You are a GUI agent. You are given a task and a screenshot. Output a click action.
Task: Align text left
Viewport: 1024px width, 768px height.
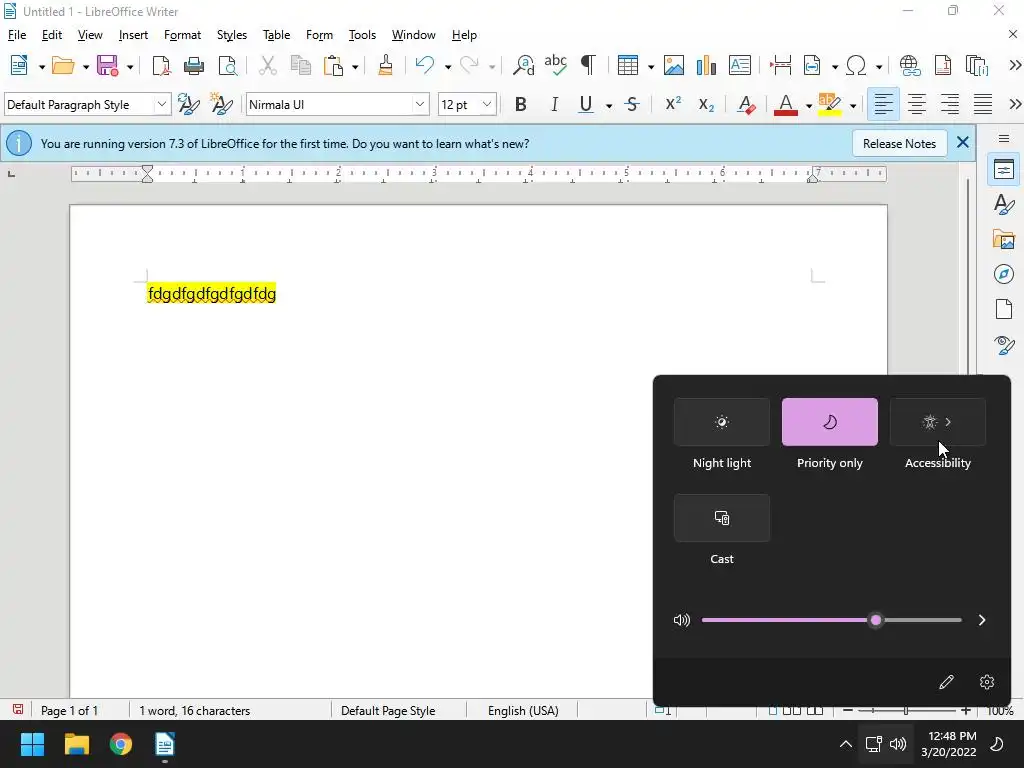point(883,104)
